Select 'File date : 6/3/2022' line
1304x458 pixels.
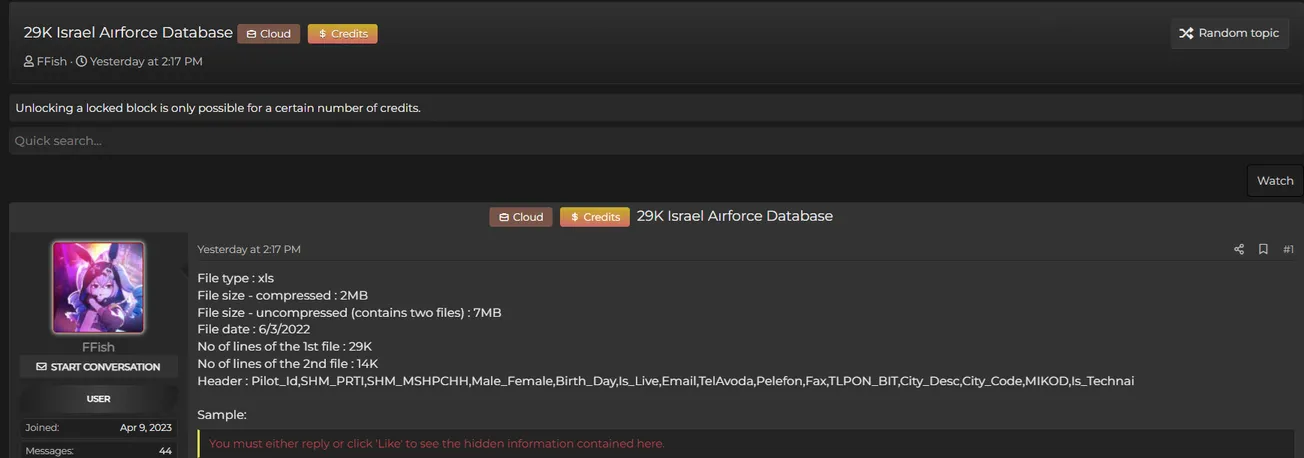pyautogui.click(x=253, y=329)
